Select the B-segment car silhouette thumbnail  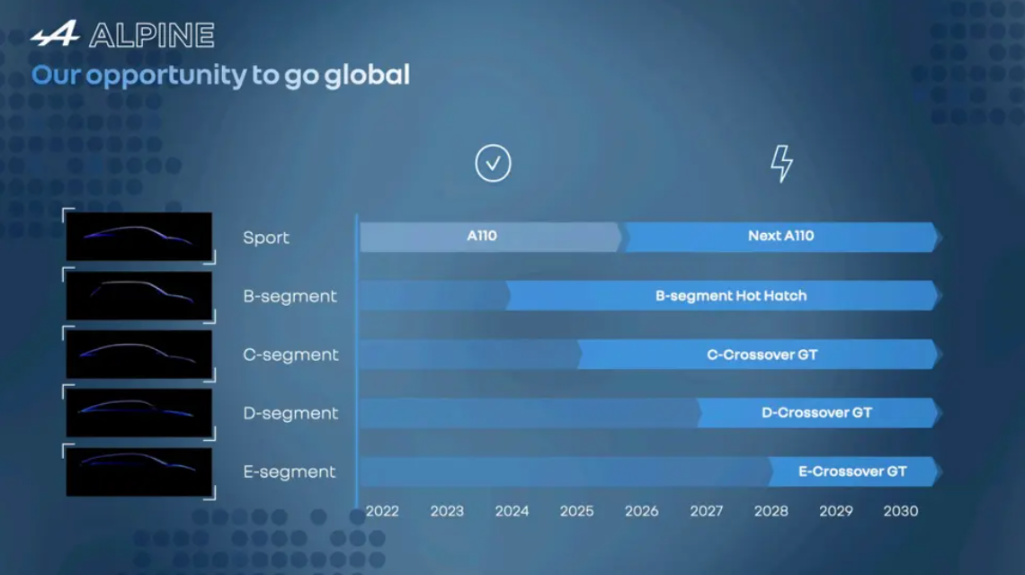(139, 296)
